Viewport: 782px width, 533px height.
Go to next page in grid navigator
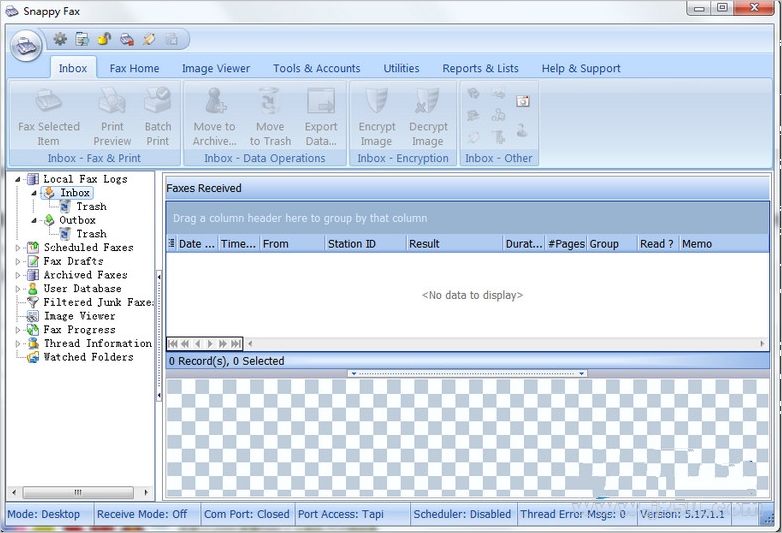pyautogui.click(x=223, y=344)
